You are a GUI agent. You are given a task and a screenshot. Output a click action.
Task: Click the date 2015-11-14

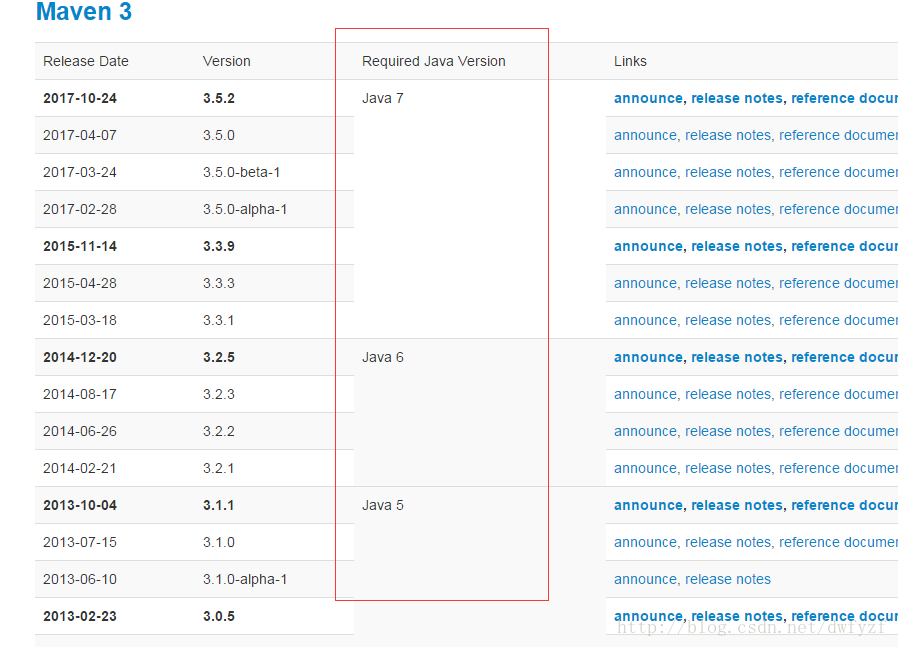tap(80, 246)
